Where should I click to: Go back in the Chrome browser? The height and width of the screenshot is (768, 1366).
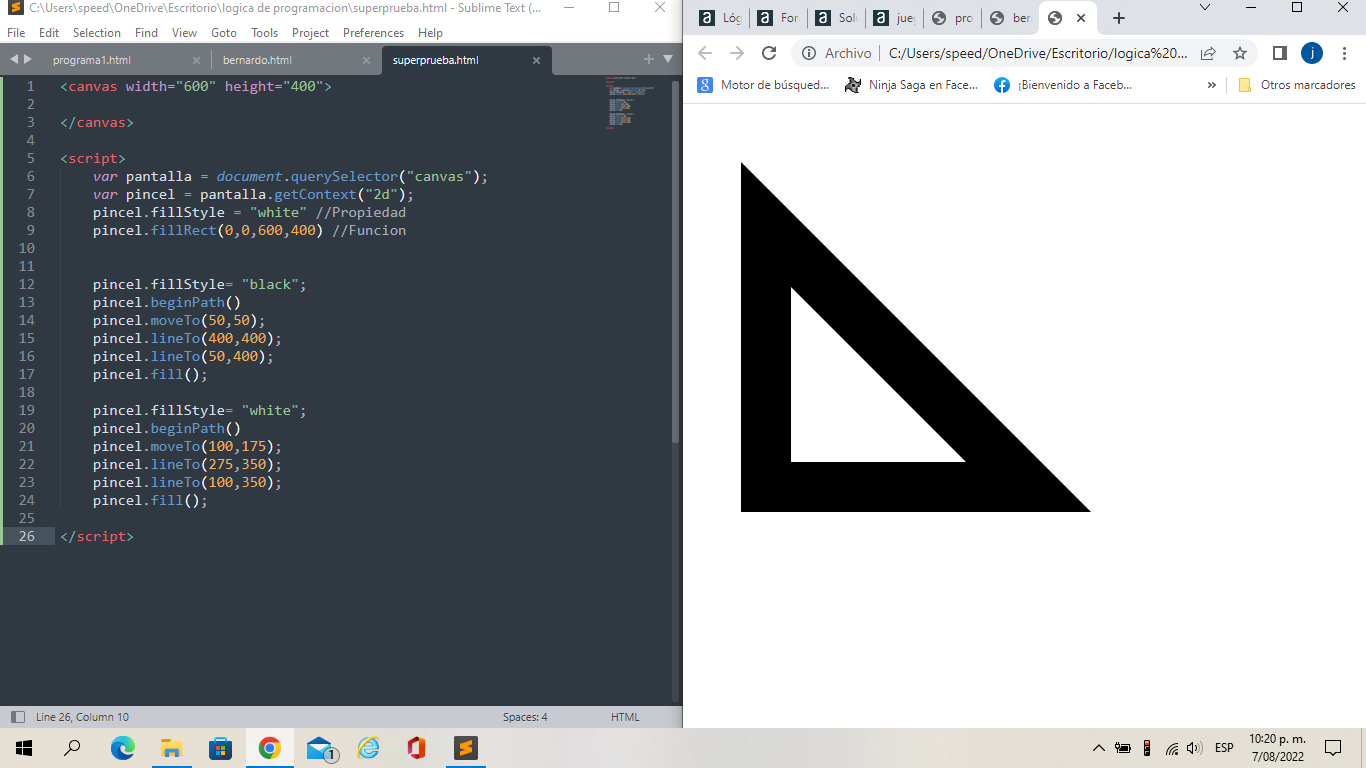click(x=705, y=53)
